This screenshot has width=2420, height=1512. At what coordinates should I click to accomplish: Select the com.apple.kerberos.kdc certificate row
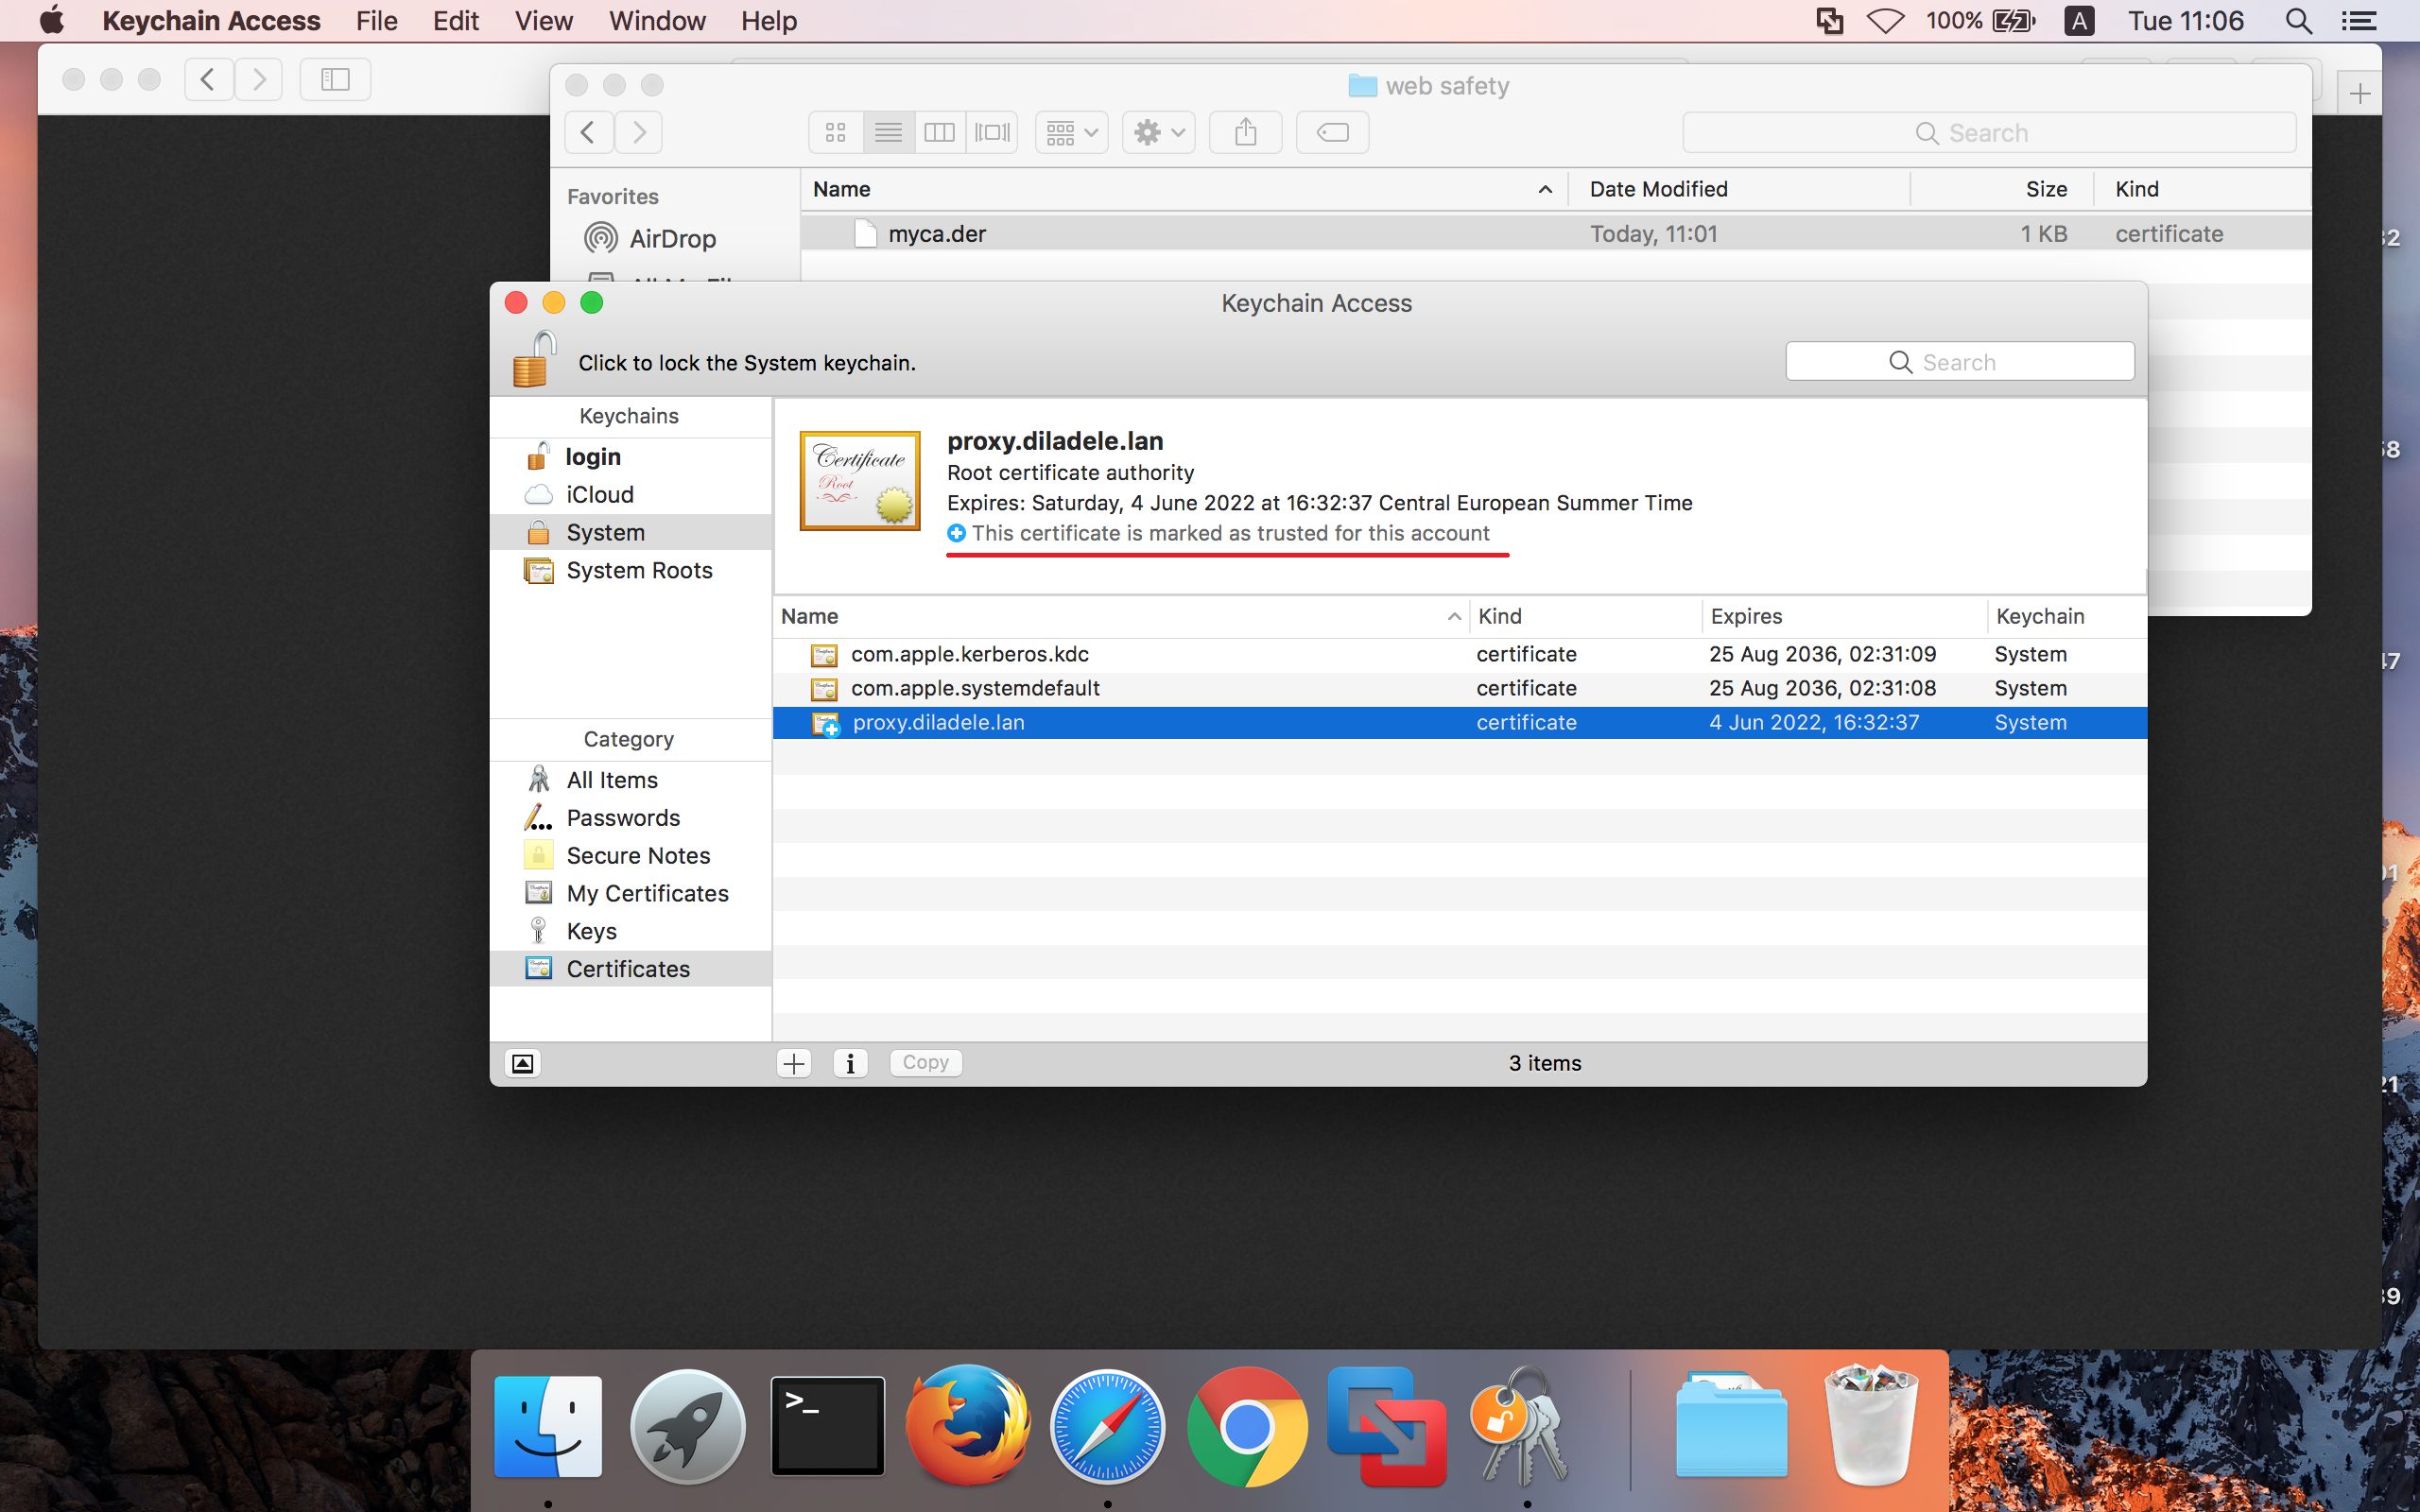pyautogui.click(x=1459, y=654)
